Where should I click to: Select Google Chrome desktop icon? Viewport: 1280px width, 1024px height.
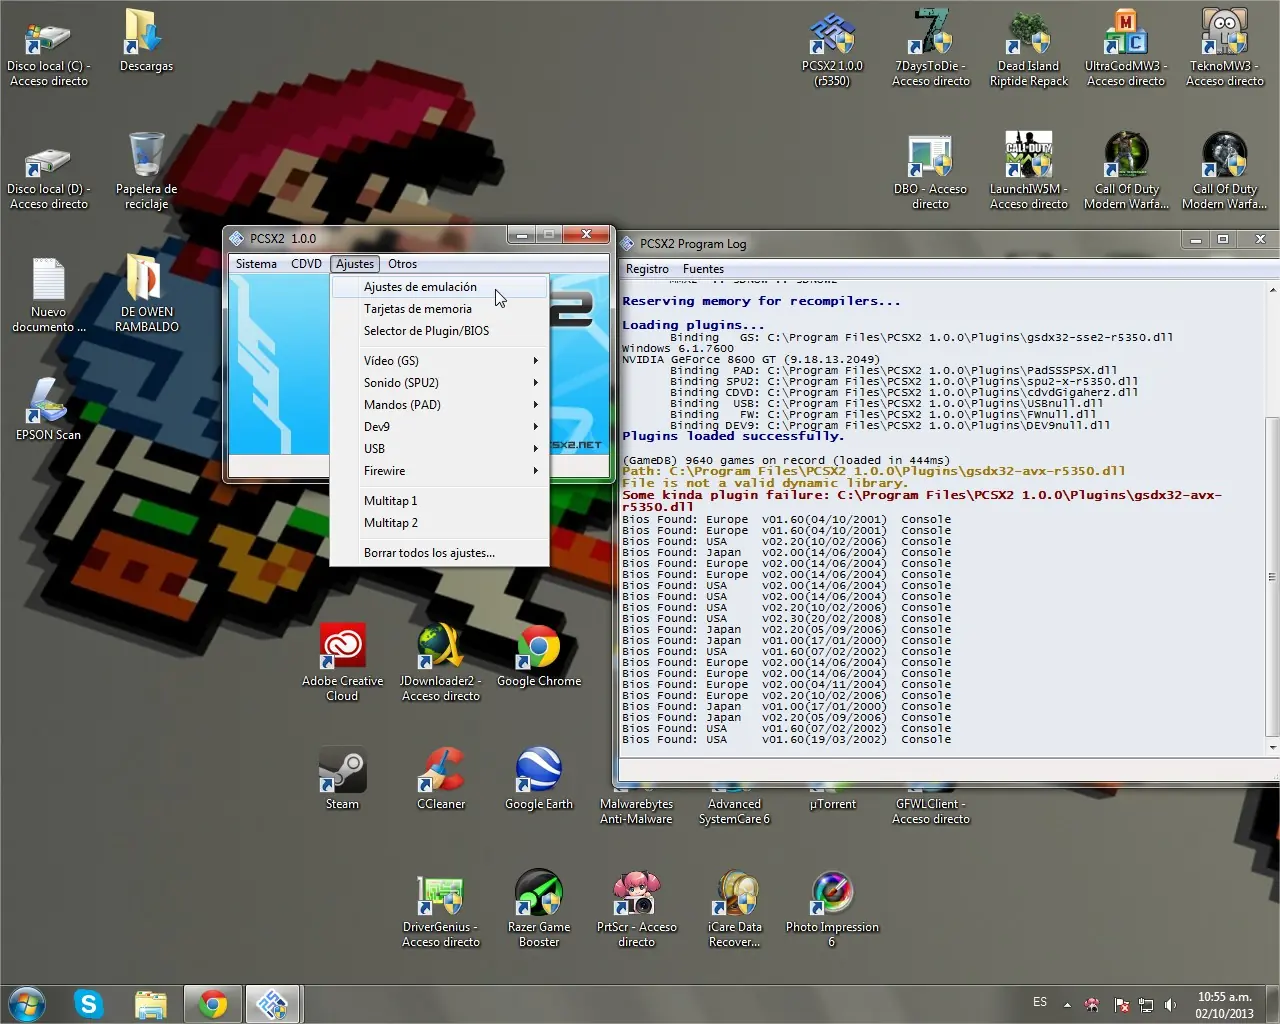pyautogui.click(x=539, y=656)
